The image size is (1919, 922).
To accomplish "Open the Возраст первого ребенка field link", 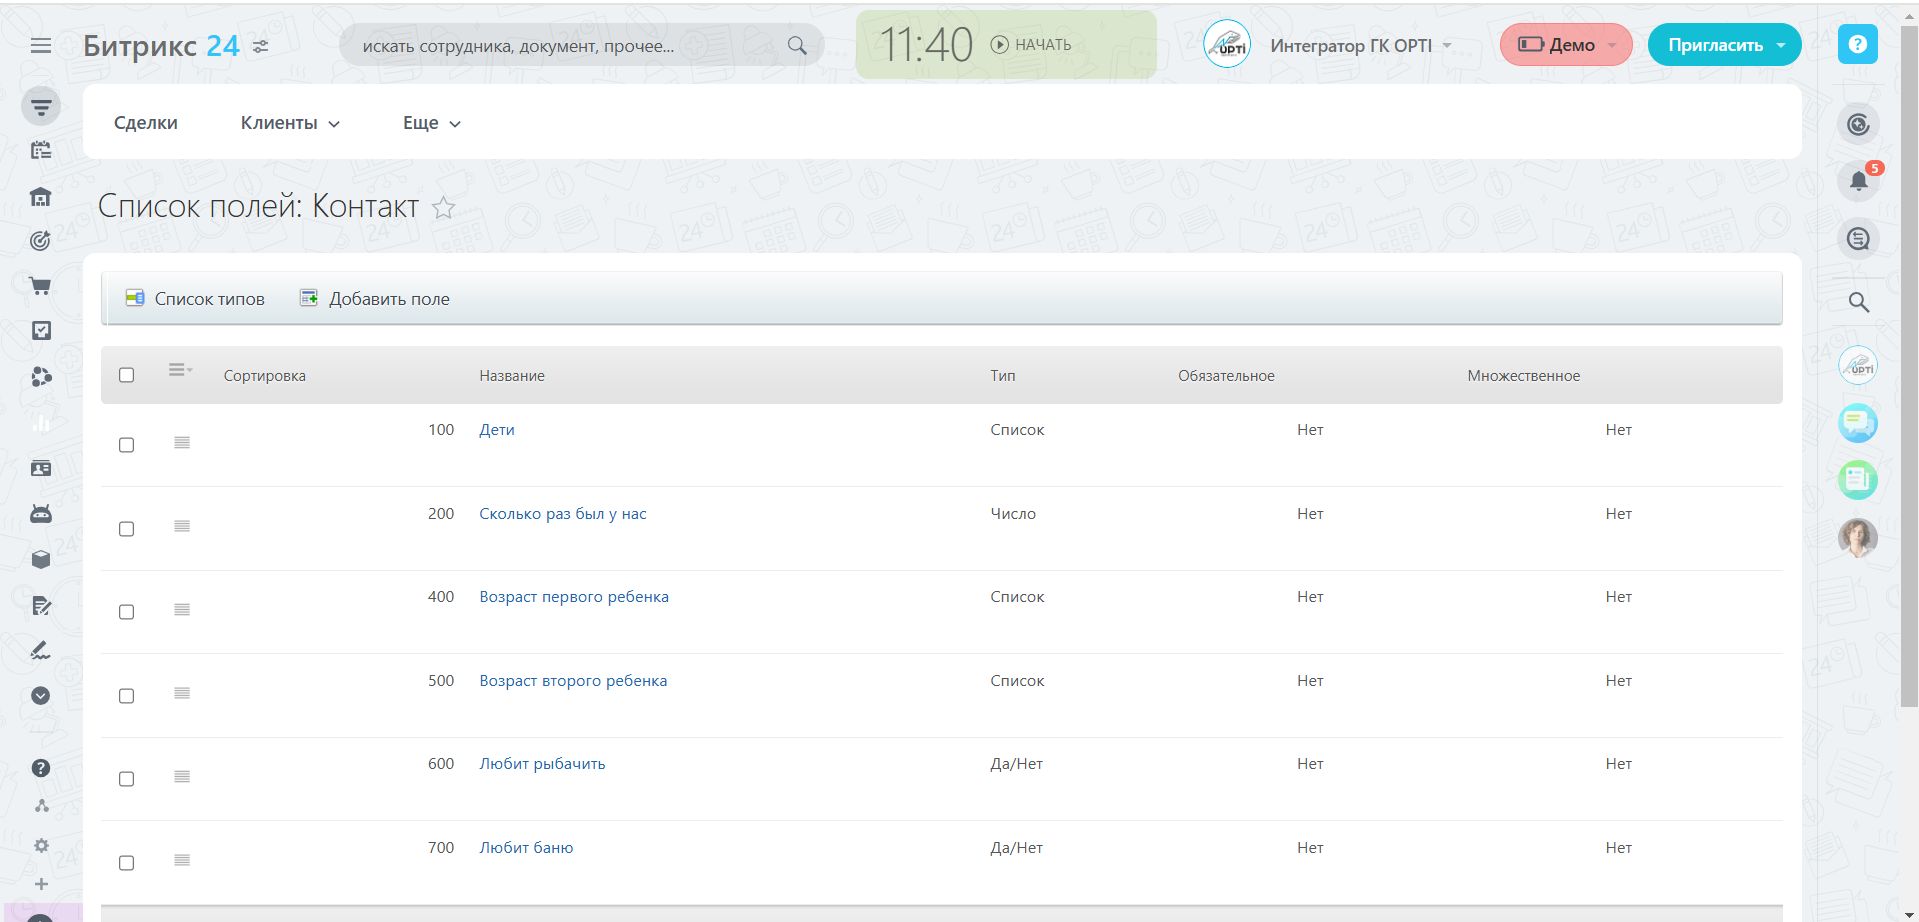I will tap(574, 597).
